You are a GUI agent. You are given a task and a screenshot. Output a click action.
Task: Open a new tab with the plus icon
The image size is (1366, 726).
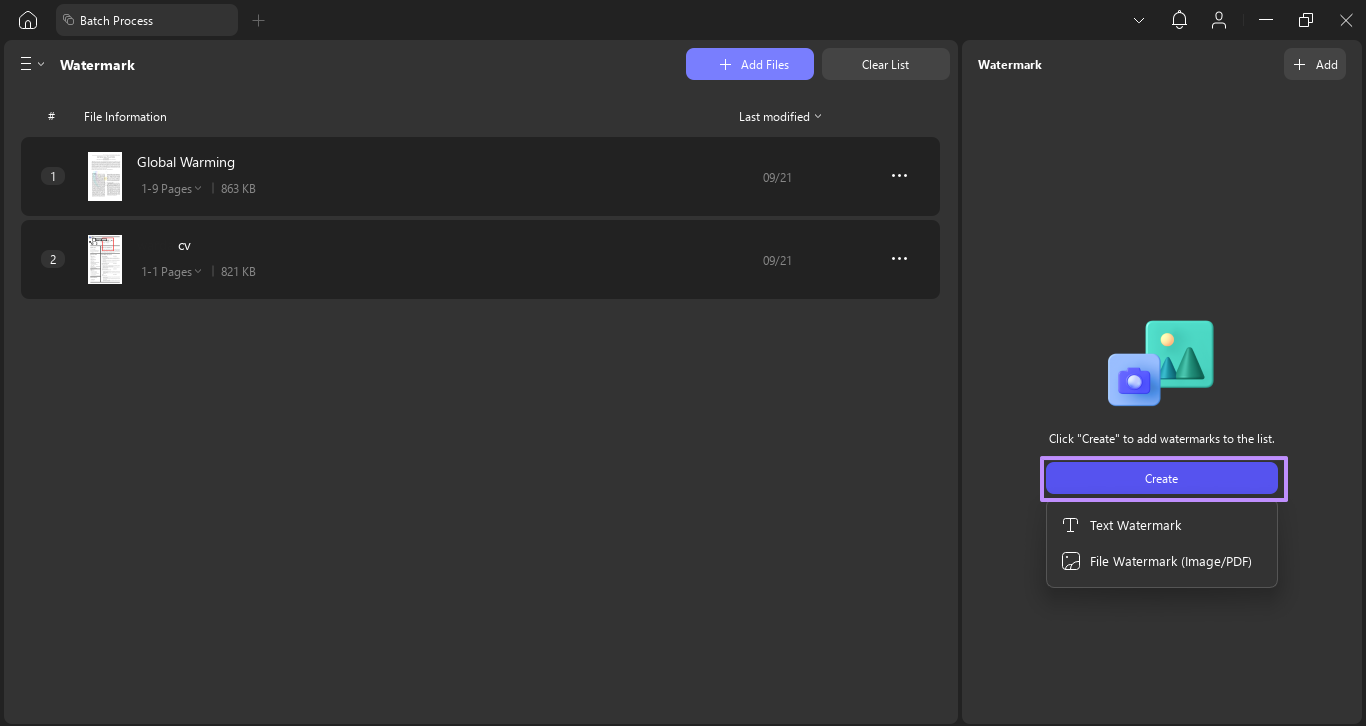(x=258, y=20)
